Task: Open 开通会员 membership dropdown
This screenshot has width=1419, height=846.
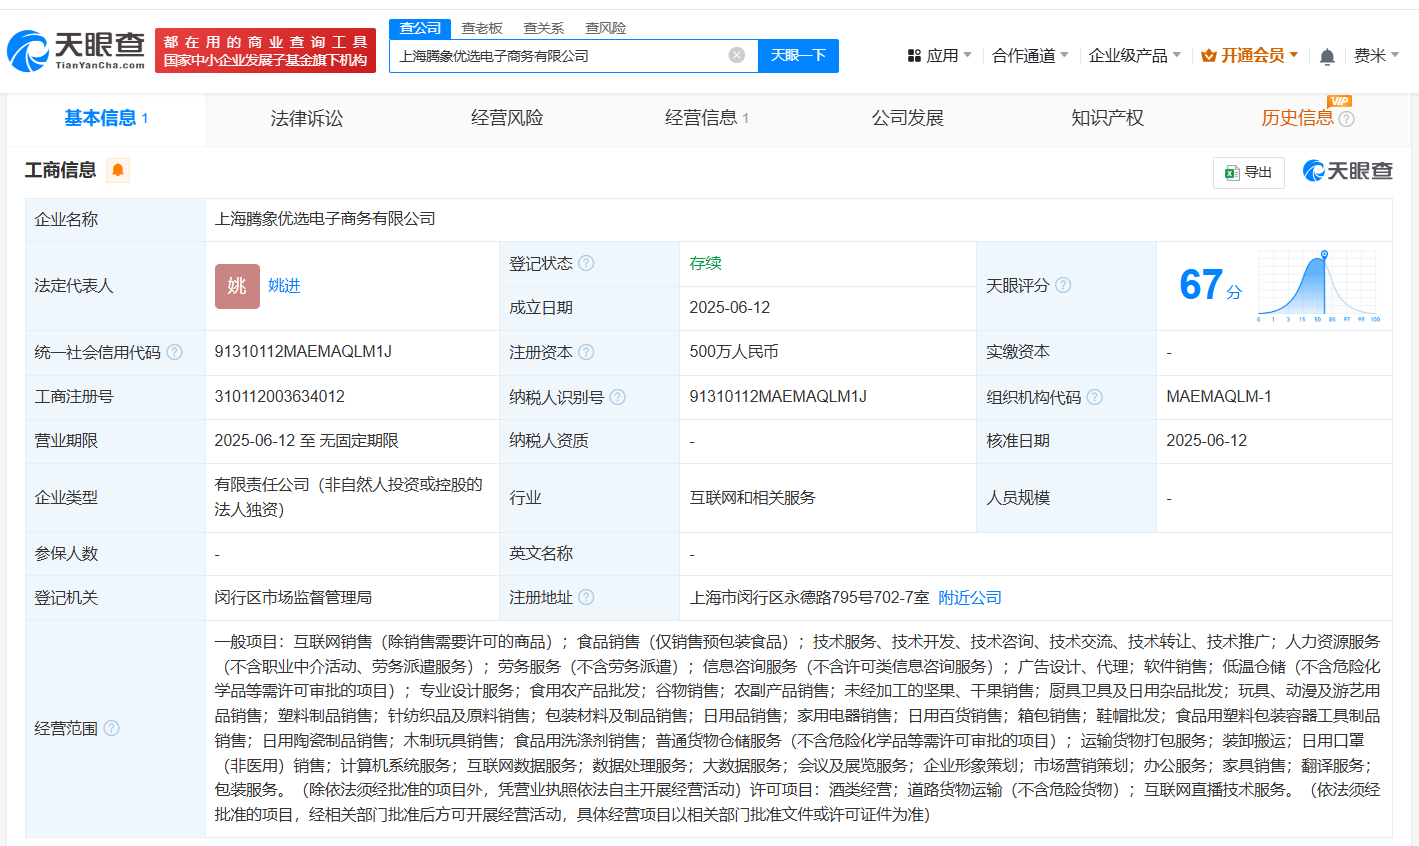Action: (1250, 56)
